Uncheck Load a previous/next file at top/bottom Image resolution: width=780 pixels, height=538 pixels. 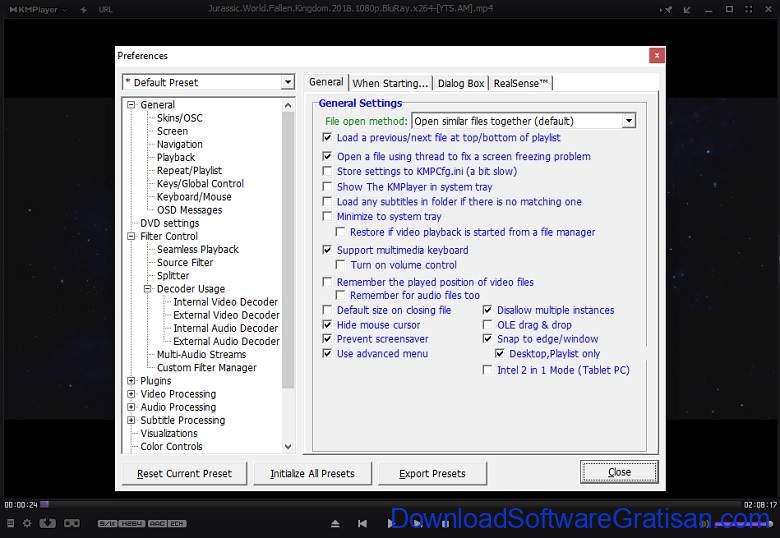[x=327, y=138]
